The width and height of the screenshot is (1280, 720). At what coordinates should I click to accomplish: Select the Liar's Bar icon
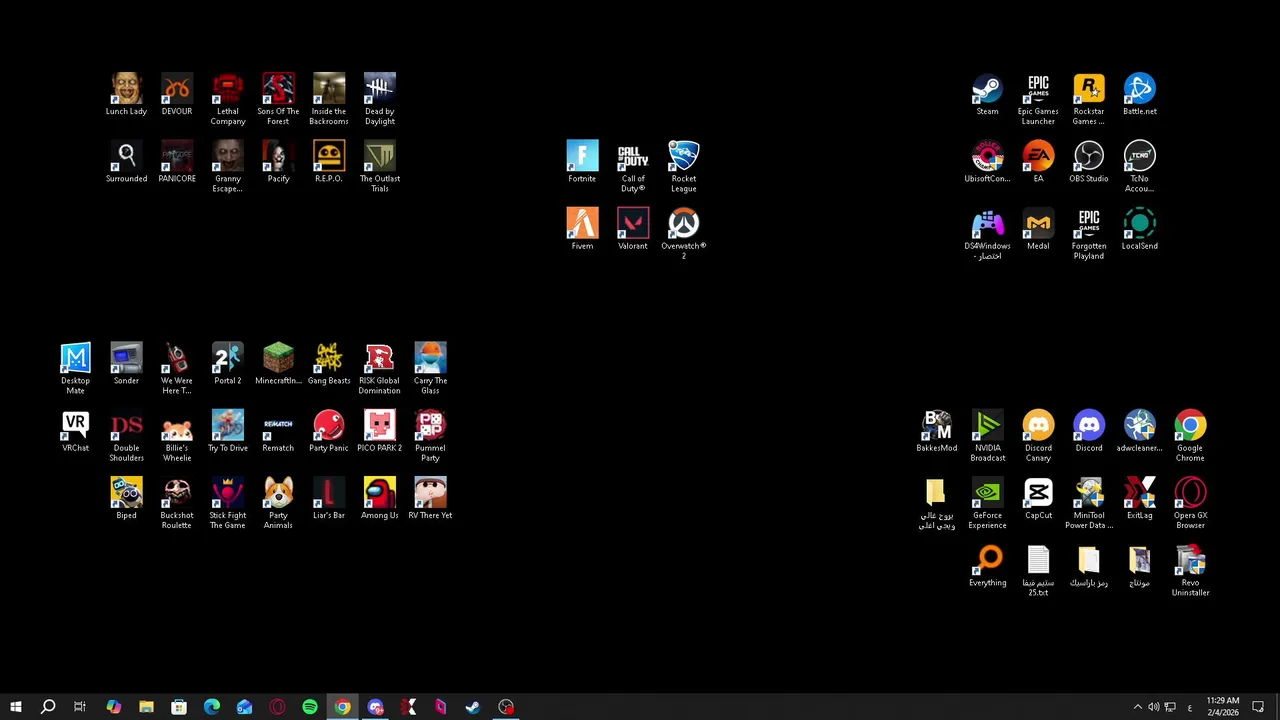329,497
